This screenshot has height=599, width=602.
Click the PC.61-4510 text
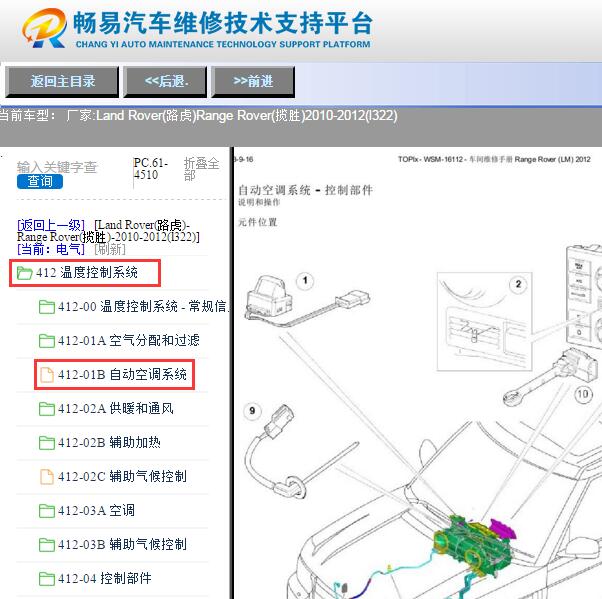[x=150, y=169]
